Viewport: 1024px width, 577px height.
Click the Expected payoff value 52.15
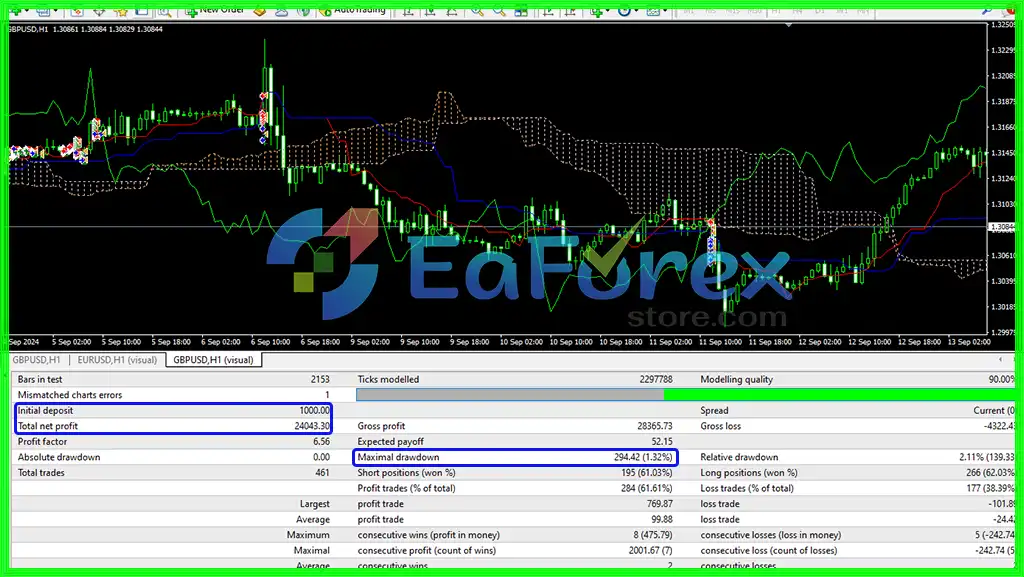coord(662,442)
